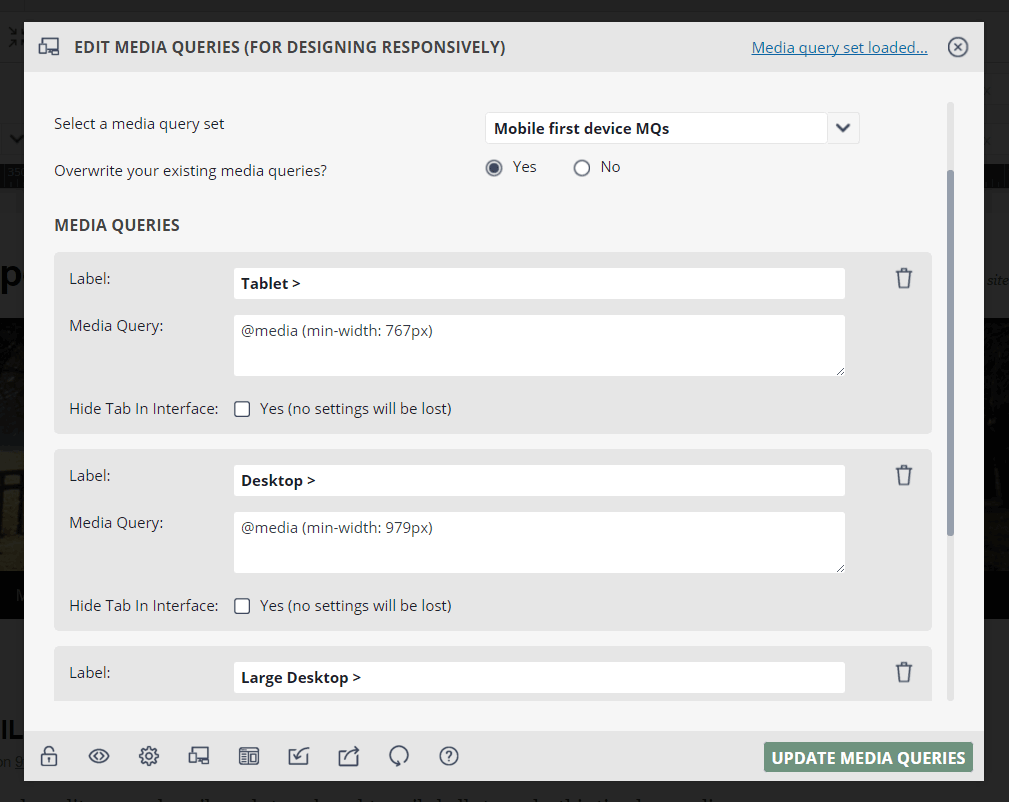Click UPDATE MEDIA QUERIES button
Viewport: 1009px width, 802px height.
[868, 757]
